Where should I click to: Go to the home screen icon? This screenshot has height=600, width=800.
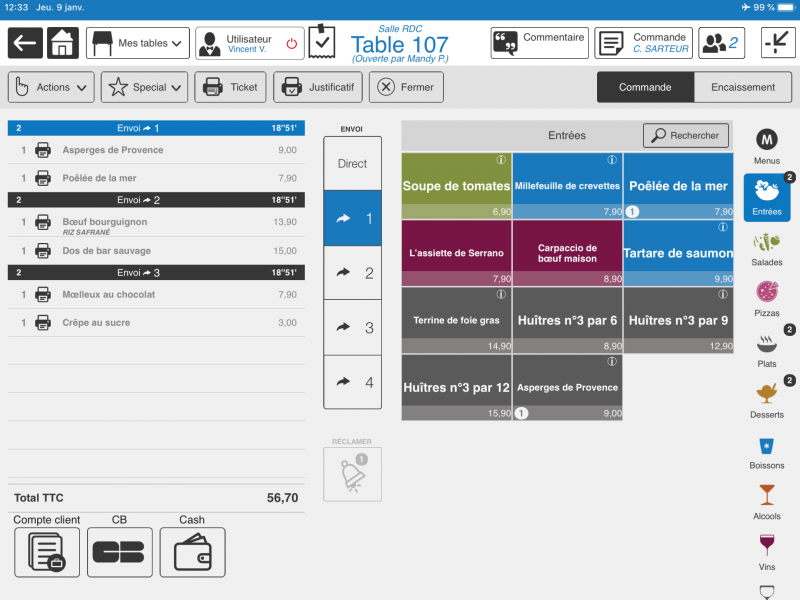pyautogui.click(x=62, y=43)
